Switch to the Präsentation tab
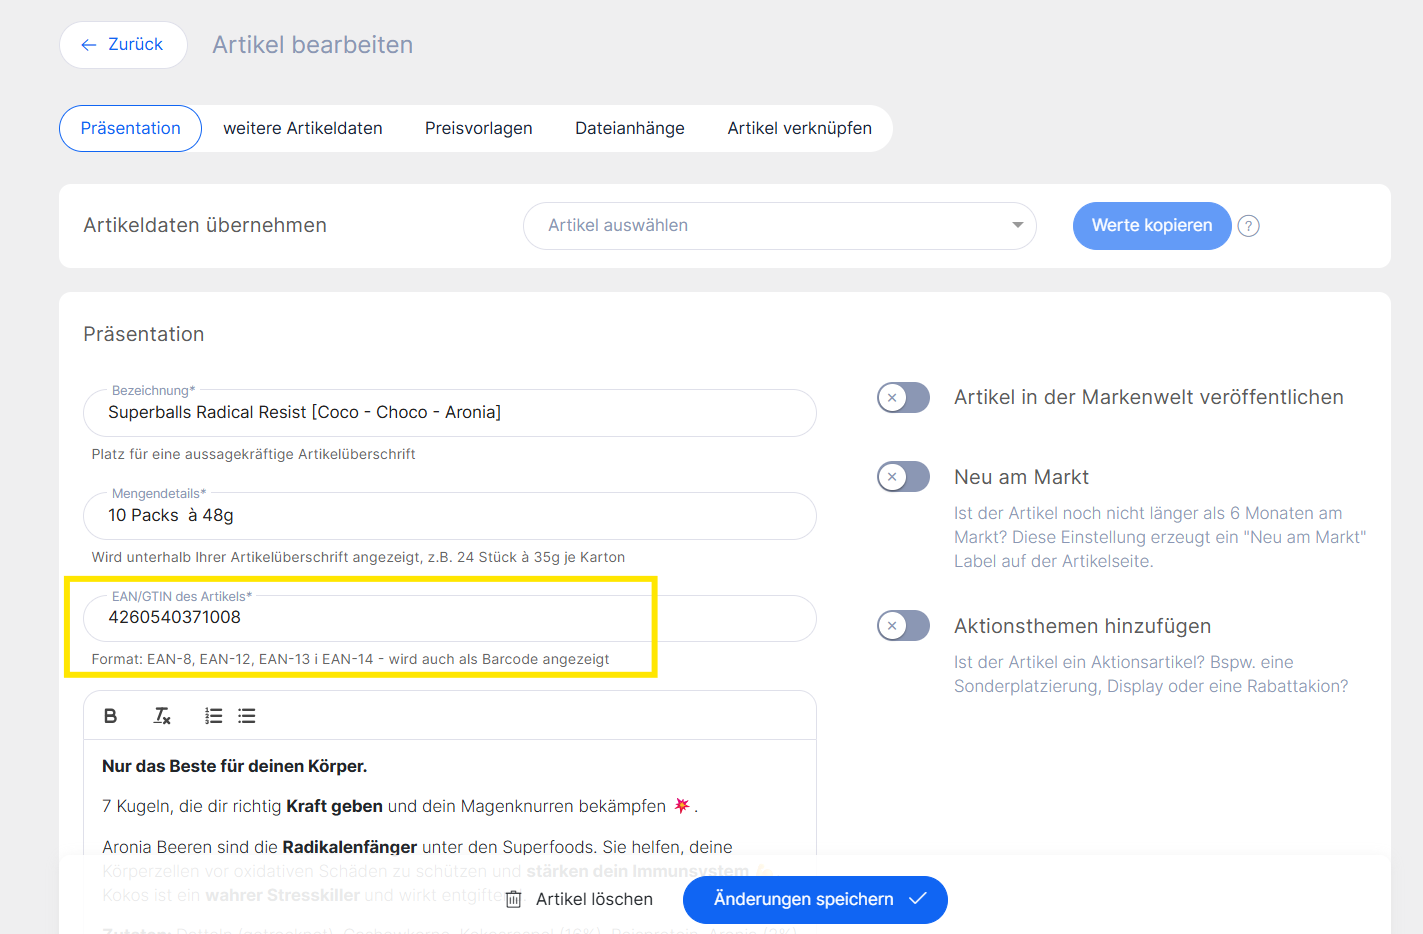Image resolution: width=1423 pixels, height=934 pixels. pyautogui.click(x=131, y=129)
